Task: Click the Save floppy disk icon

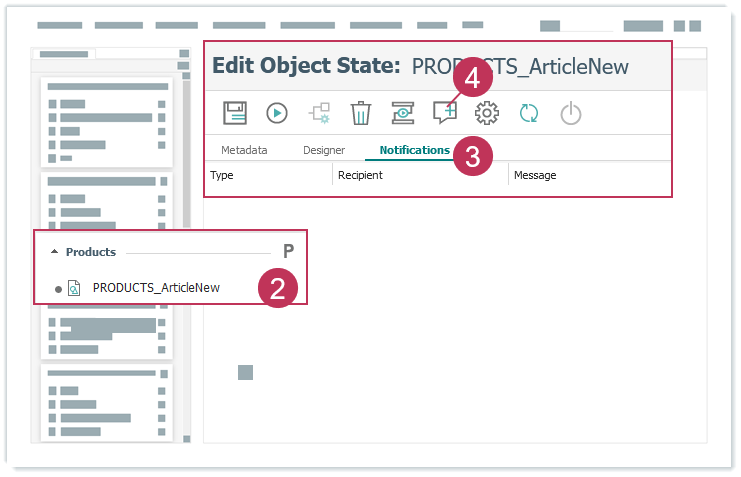Action: [x=235, y=113]
